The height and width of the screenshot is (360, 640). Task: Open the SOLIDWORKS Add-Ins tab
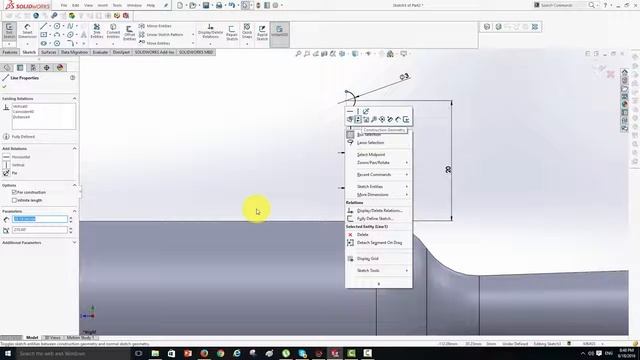pos(154,52)
